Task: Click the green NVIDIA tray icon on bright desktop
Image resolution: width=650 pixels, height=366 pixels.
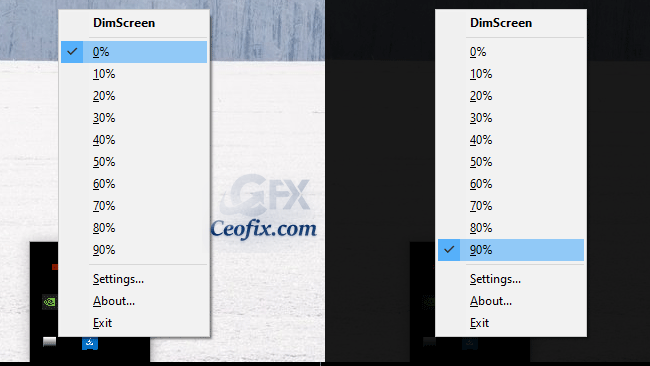Action: pos(49,302)
